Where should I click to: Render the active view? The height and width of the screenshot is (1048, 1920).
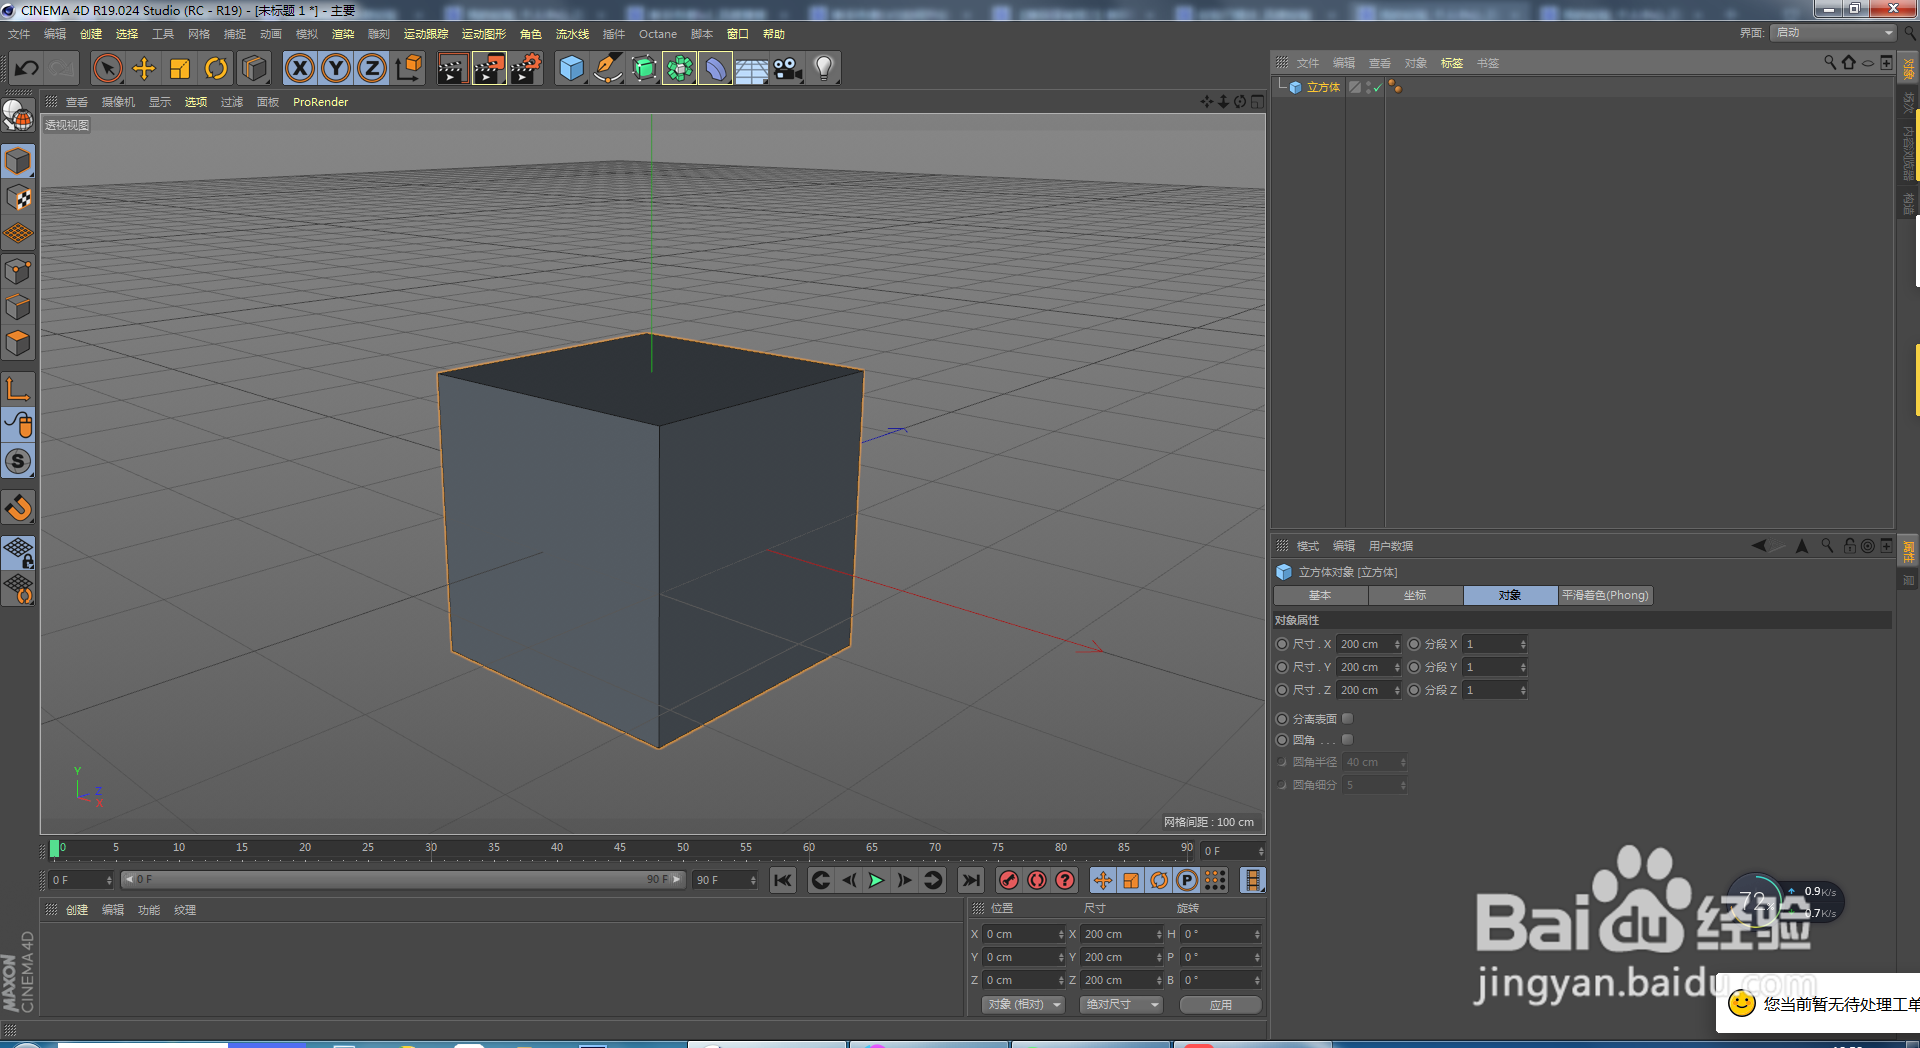(x=452, y=68)
